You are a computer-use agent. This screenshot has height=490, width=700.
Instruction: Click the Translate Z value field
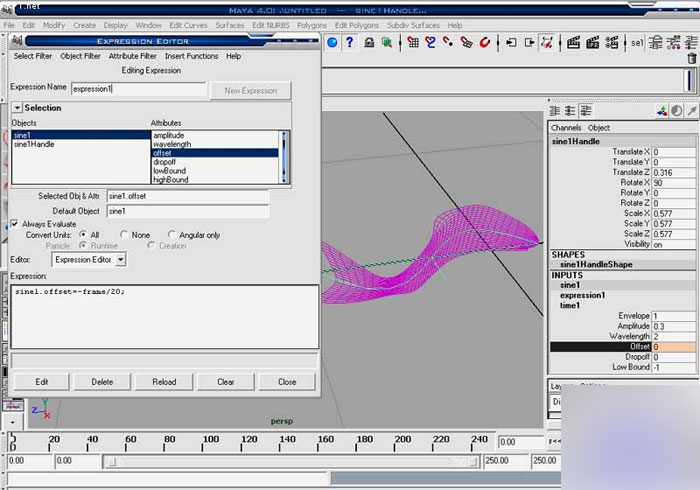pyautogui.click(x=674, y=172)
